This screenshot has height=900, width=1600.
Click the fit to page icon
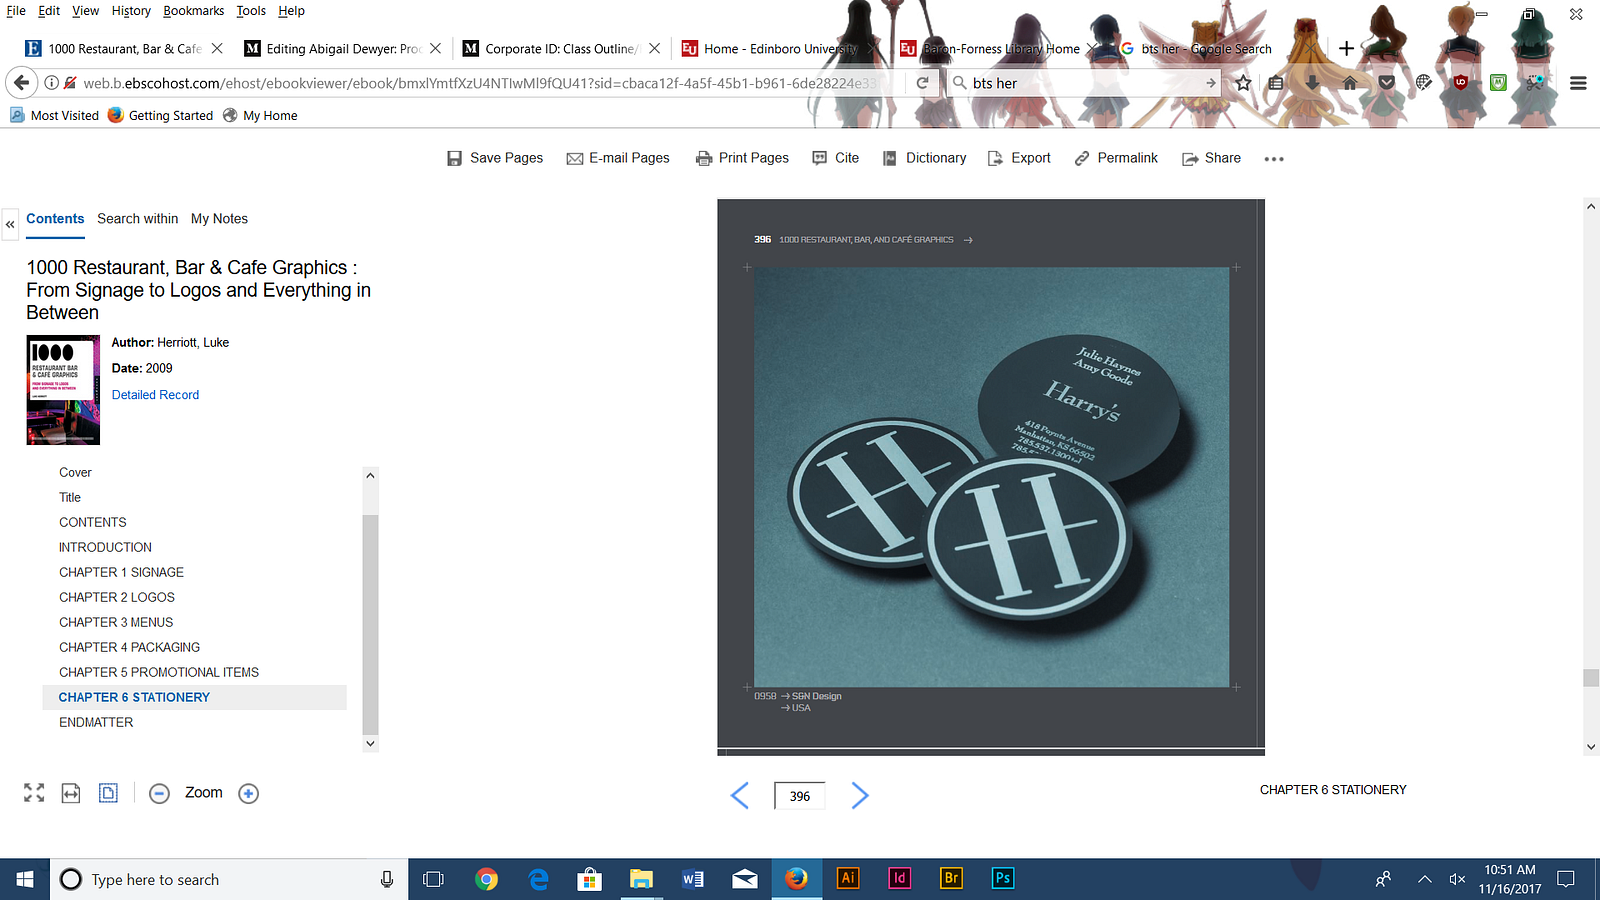pos(108,793)
